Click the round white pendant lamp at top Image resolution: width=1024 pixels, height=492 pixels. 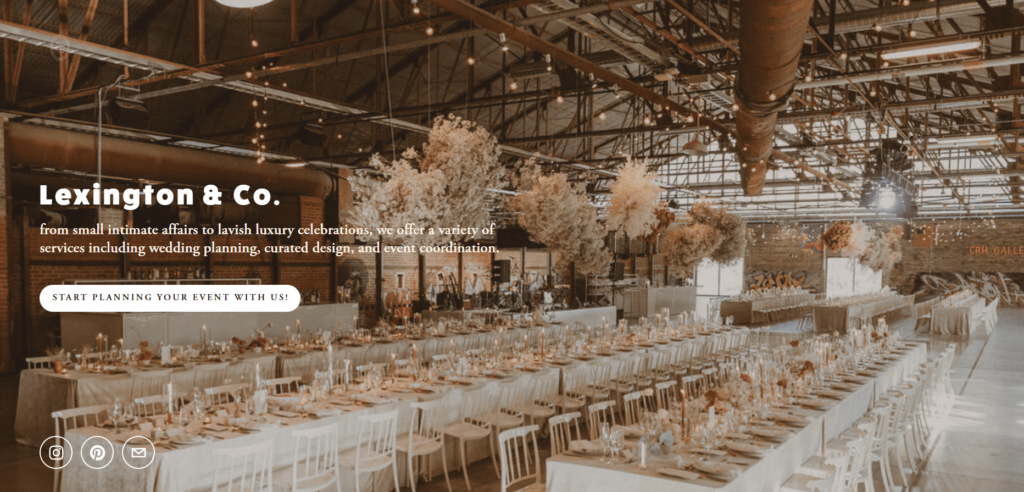point(244,3)
